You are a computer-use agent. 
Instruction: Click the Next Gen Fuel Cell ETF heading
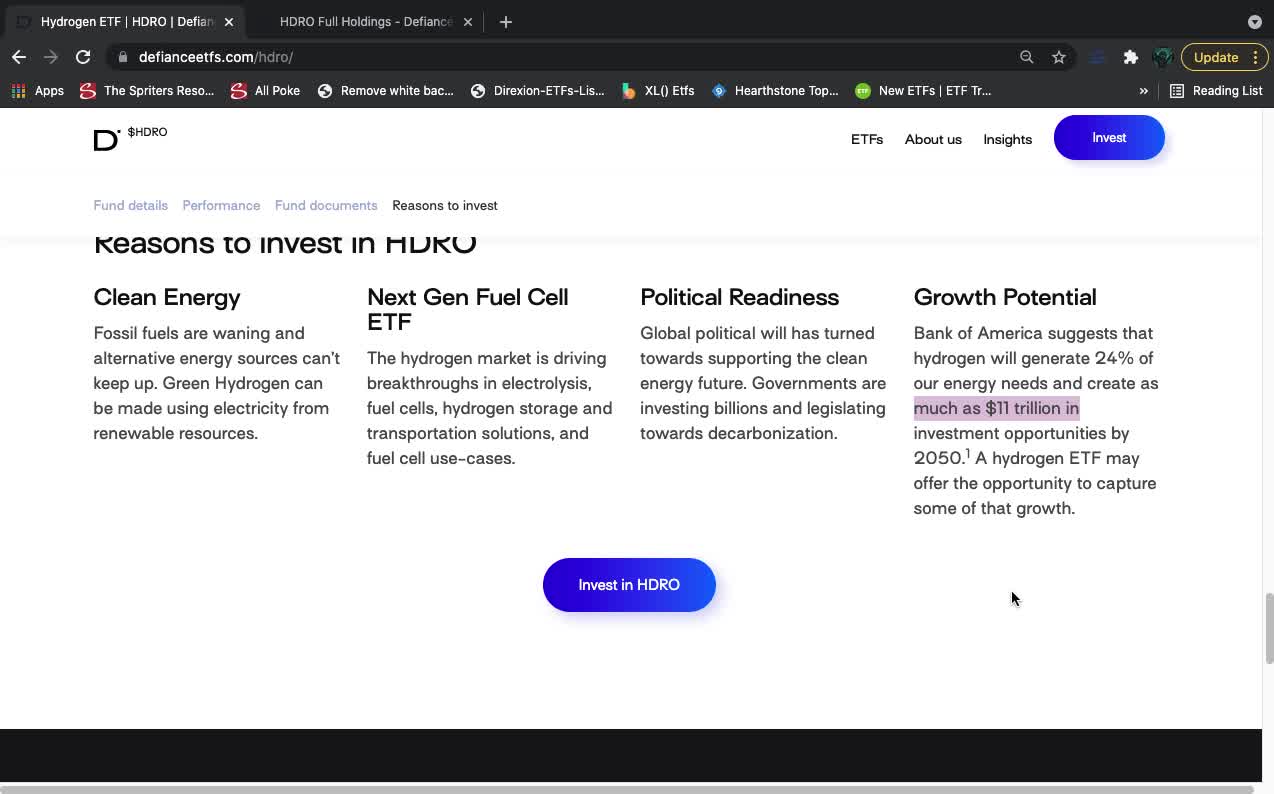(x=468, y=309)
